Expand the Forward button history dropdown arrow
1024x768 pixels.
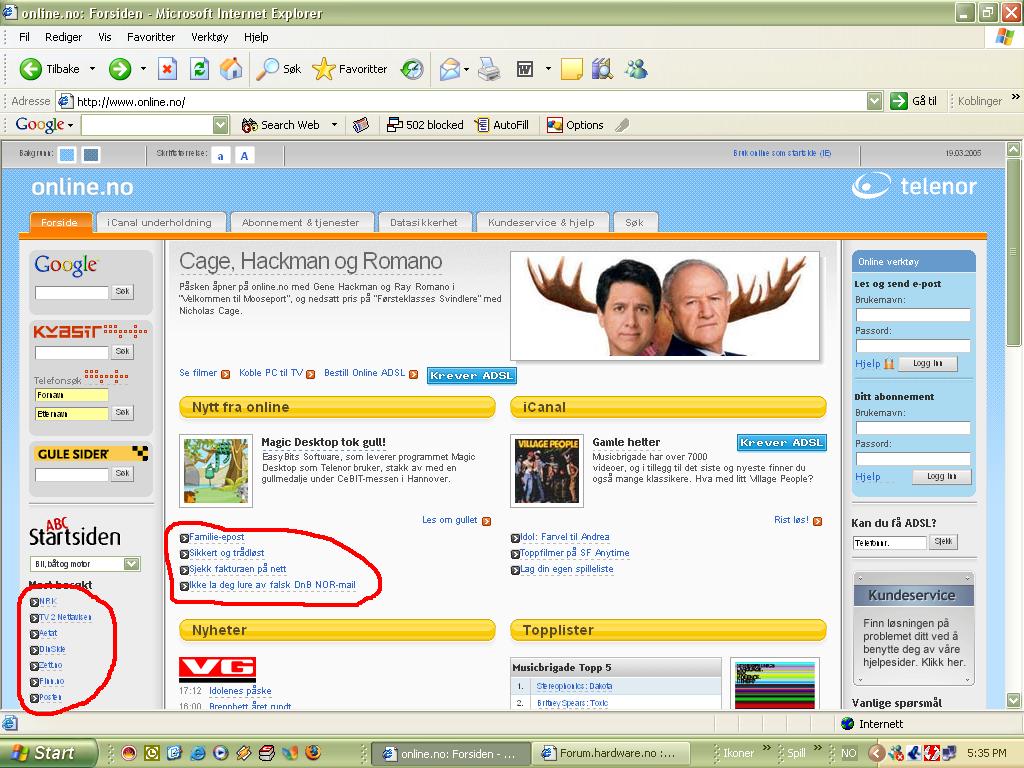(x=143, y=69)
